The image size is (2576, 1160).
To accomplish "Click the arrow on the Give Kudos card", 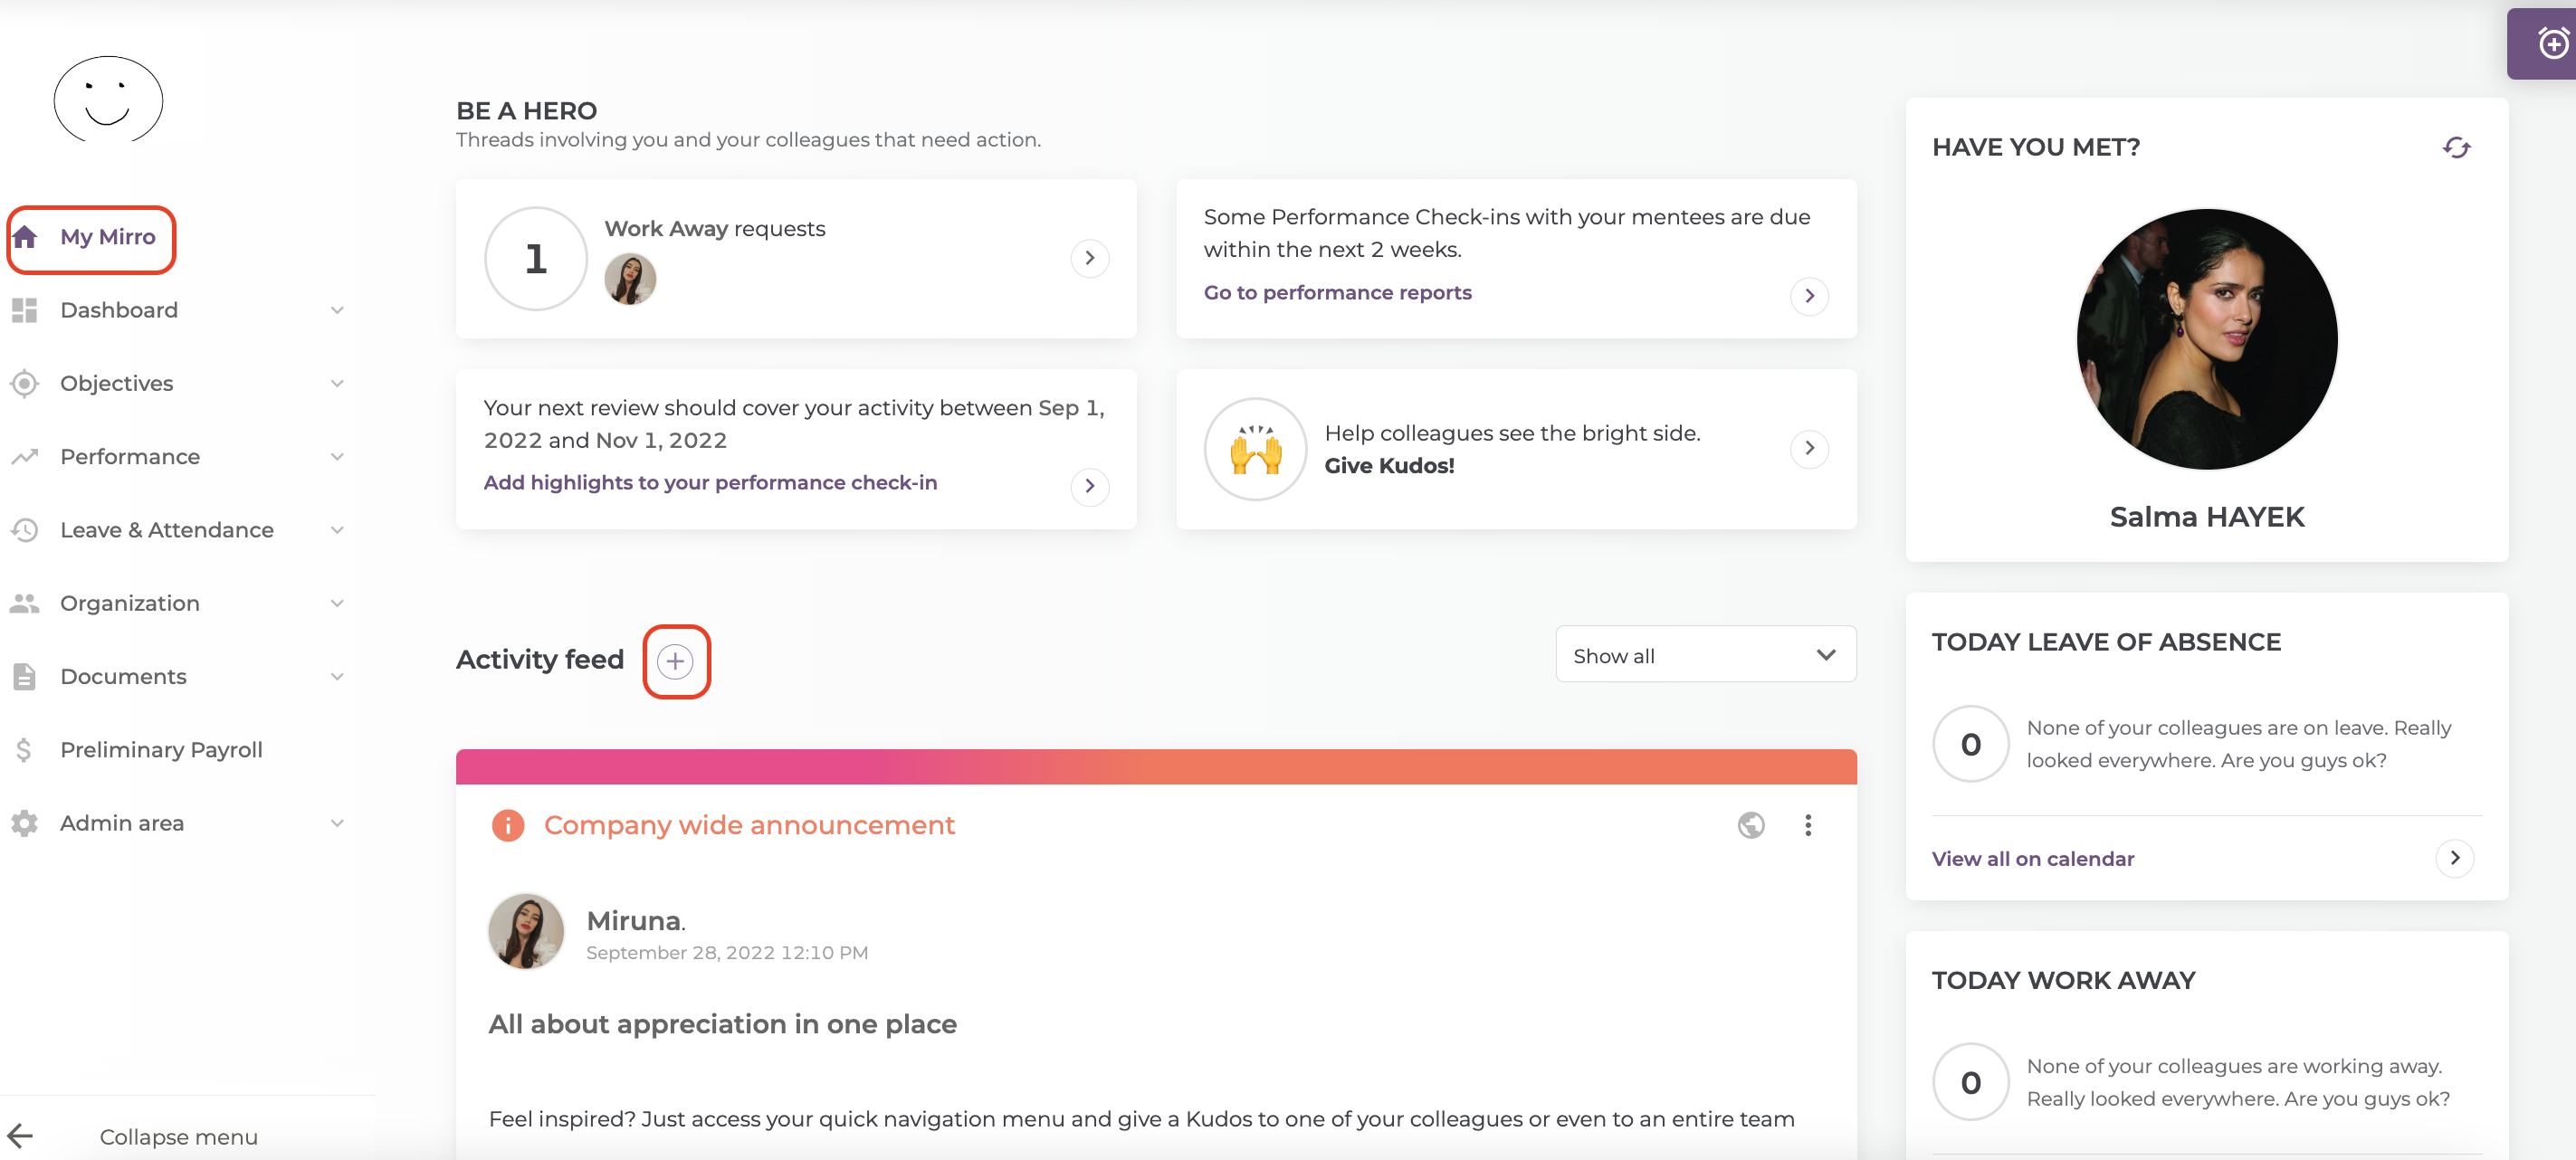I will click(x=1809, y=449).
